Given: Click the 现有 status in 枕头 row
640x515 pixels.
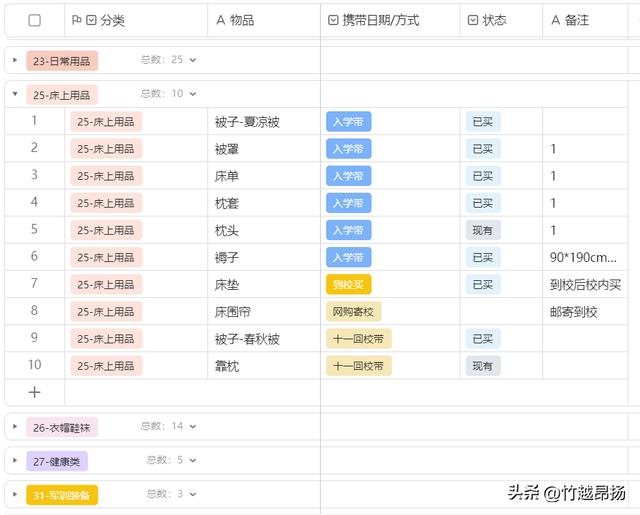Looking at the screenshot, I should (x=483, y=230).
